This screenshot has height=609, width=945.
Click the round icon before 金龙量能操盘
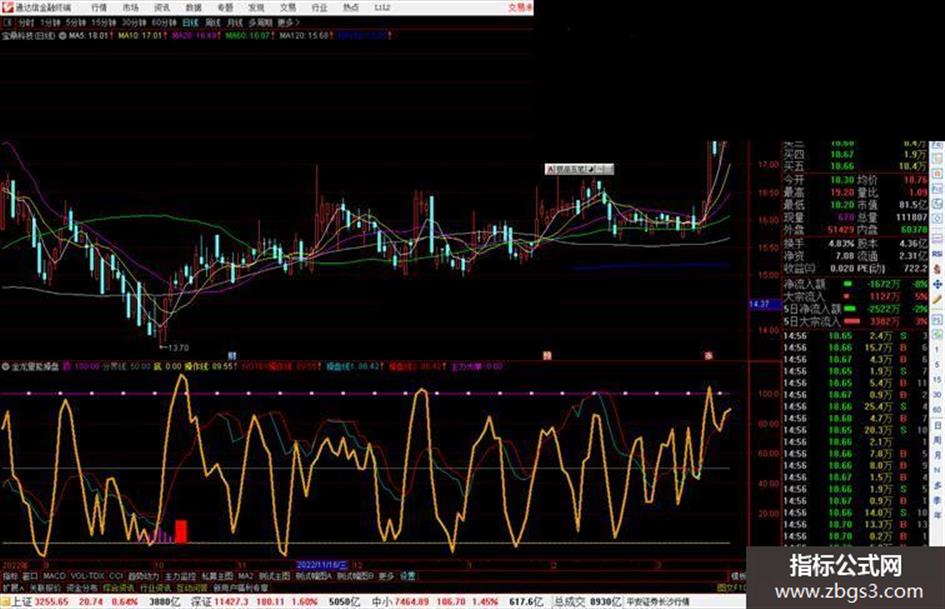coord(5,366)
